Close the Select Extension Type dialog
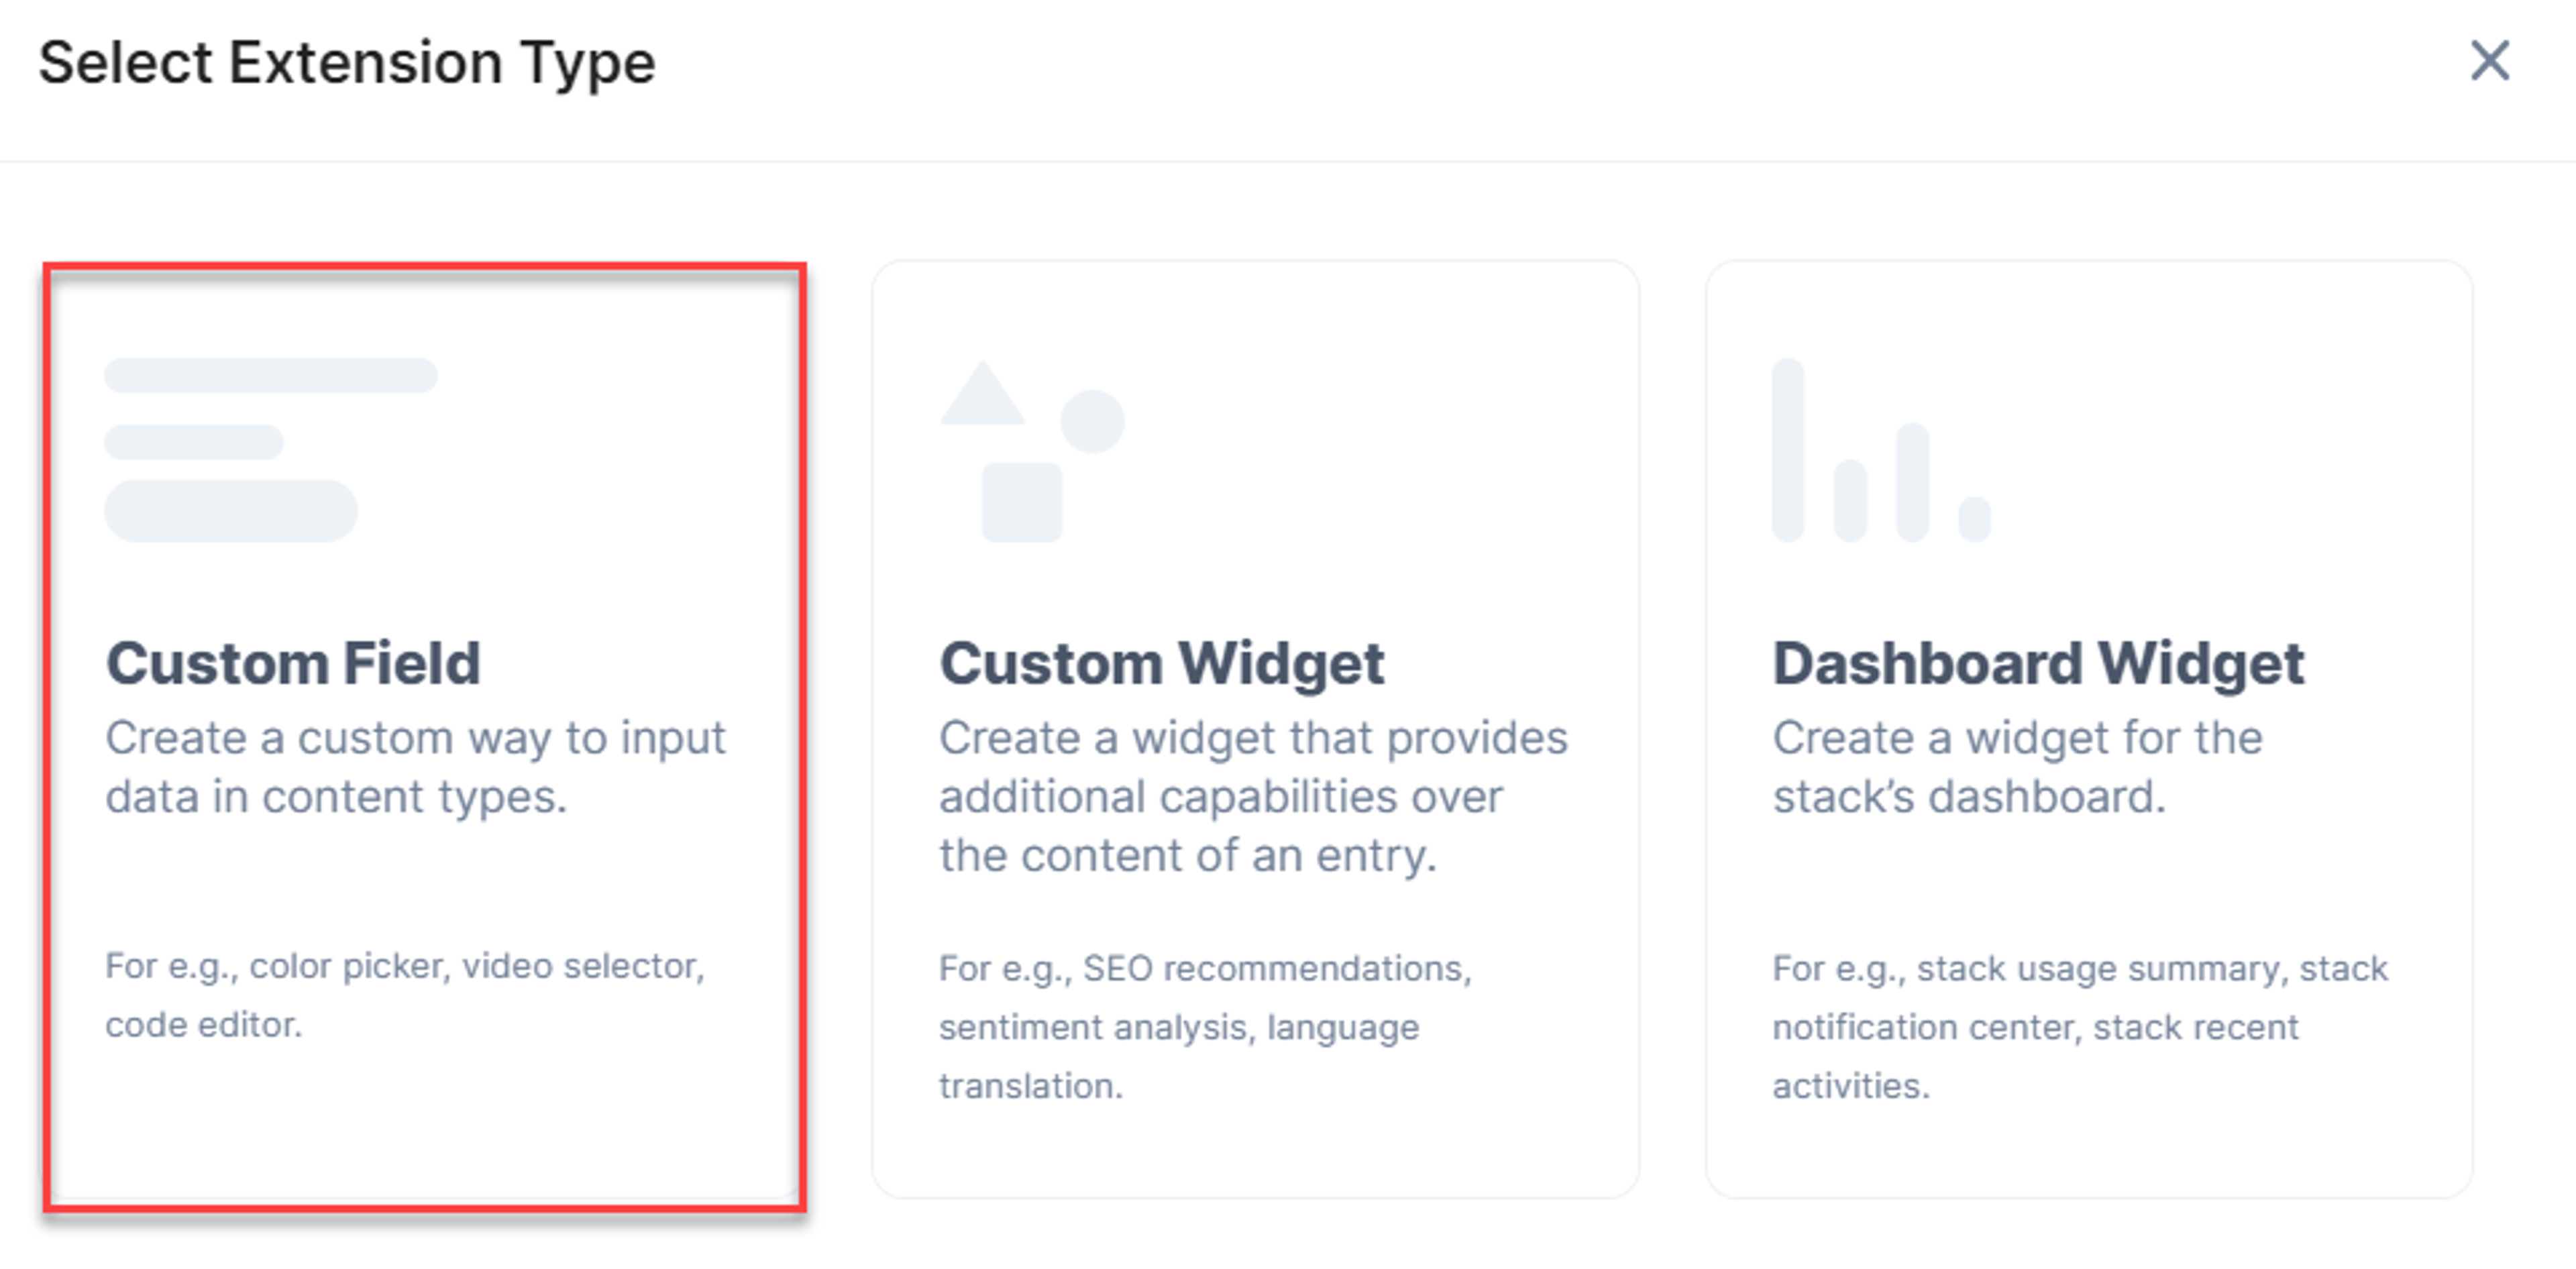Screen dimensions: 2576x1269 tap(2489, 61)
